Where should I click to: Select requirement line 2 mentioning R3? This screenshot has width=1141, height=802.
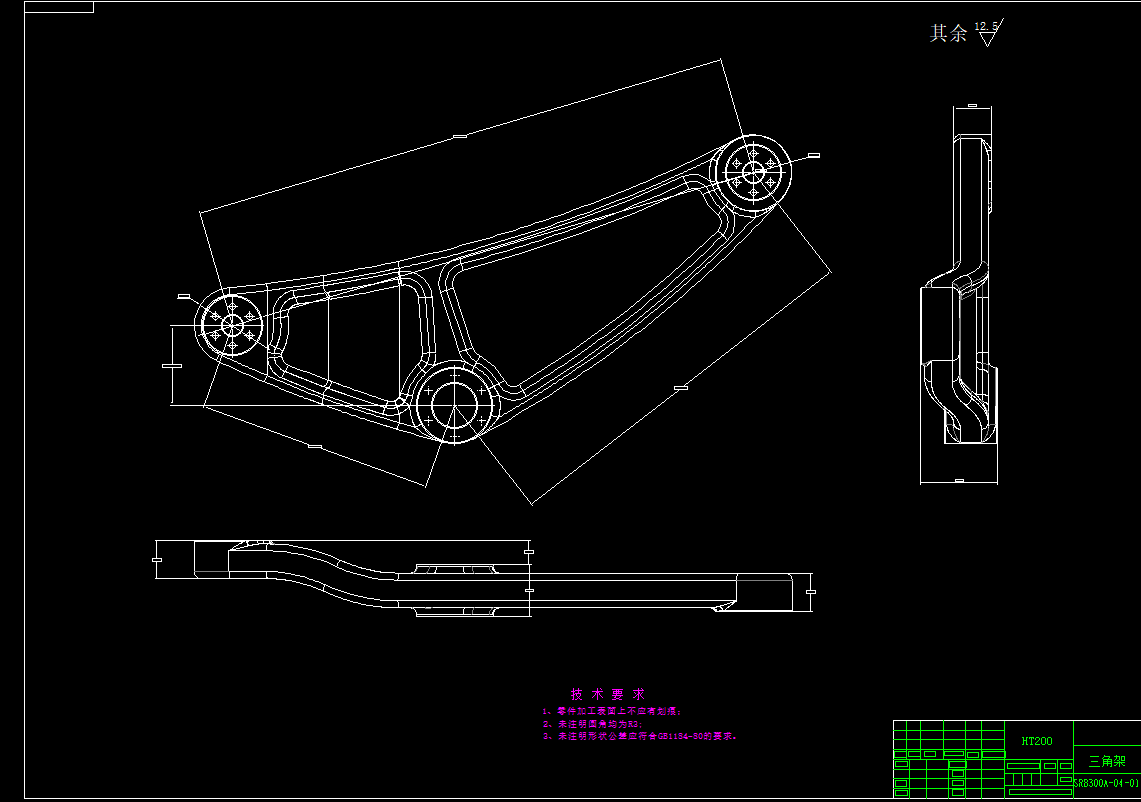pos(593,724)
